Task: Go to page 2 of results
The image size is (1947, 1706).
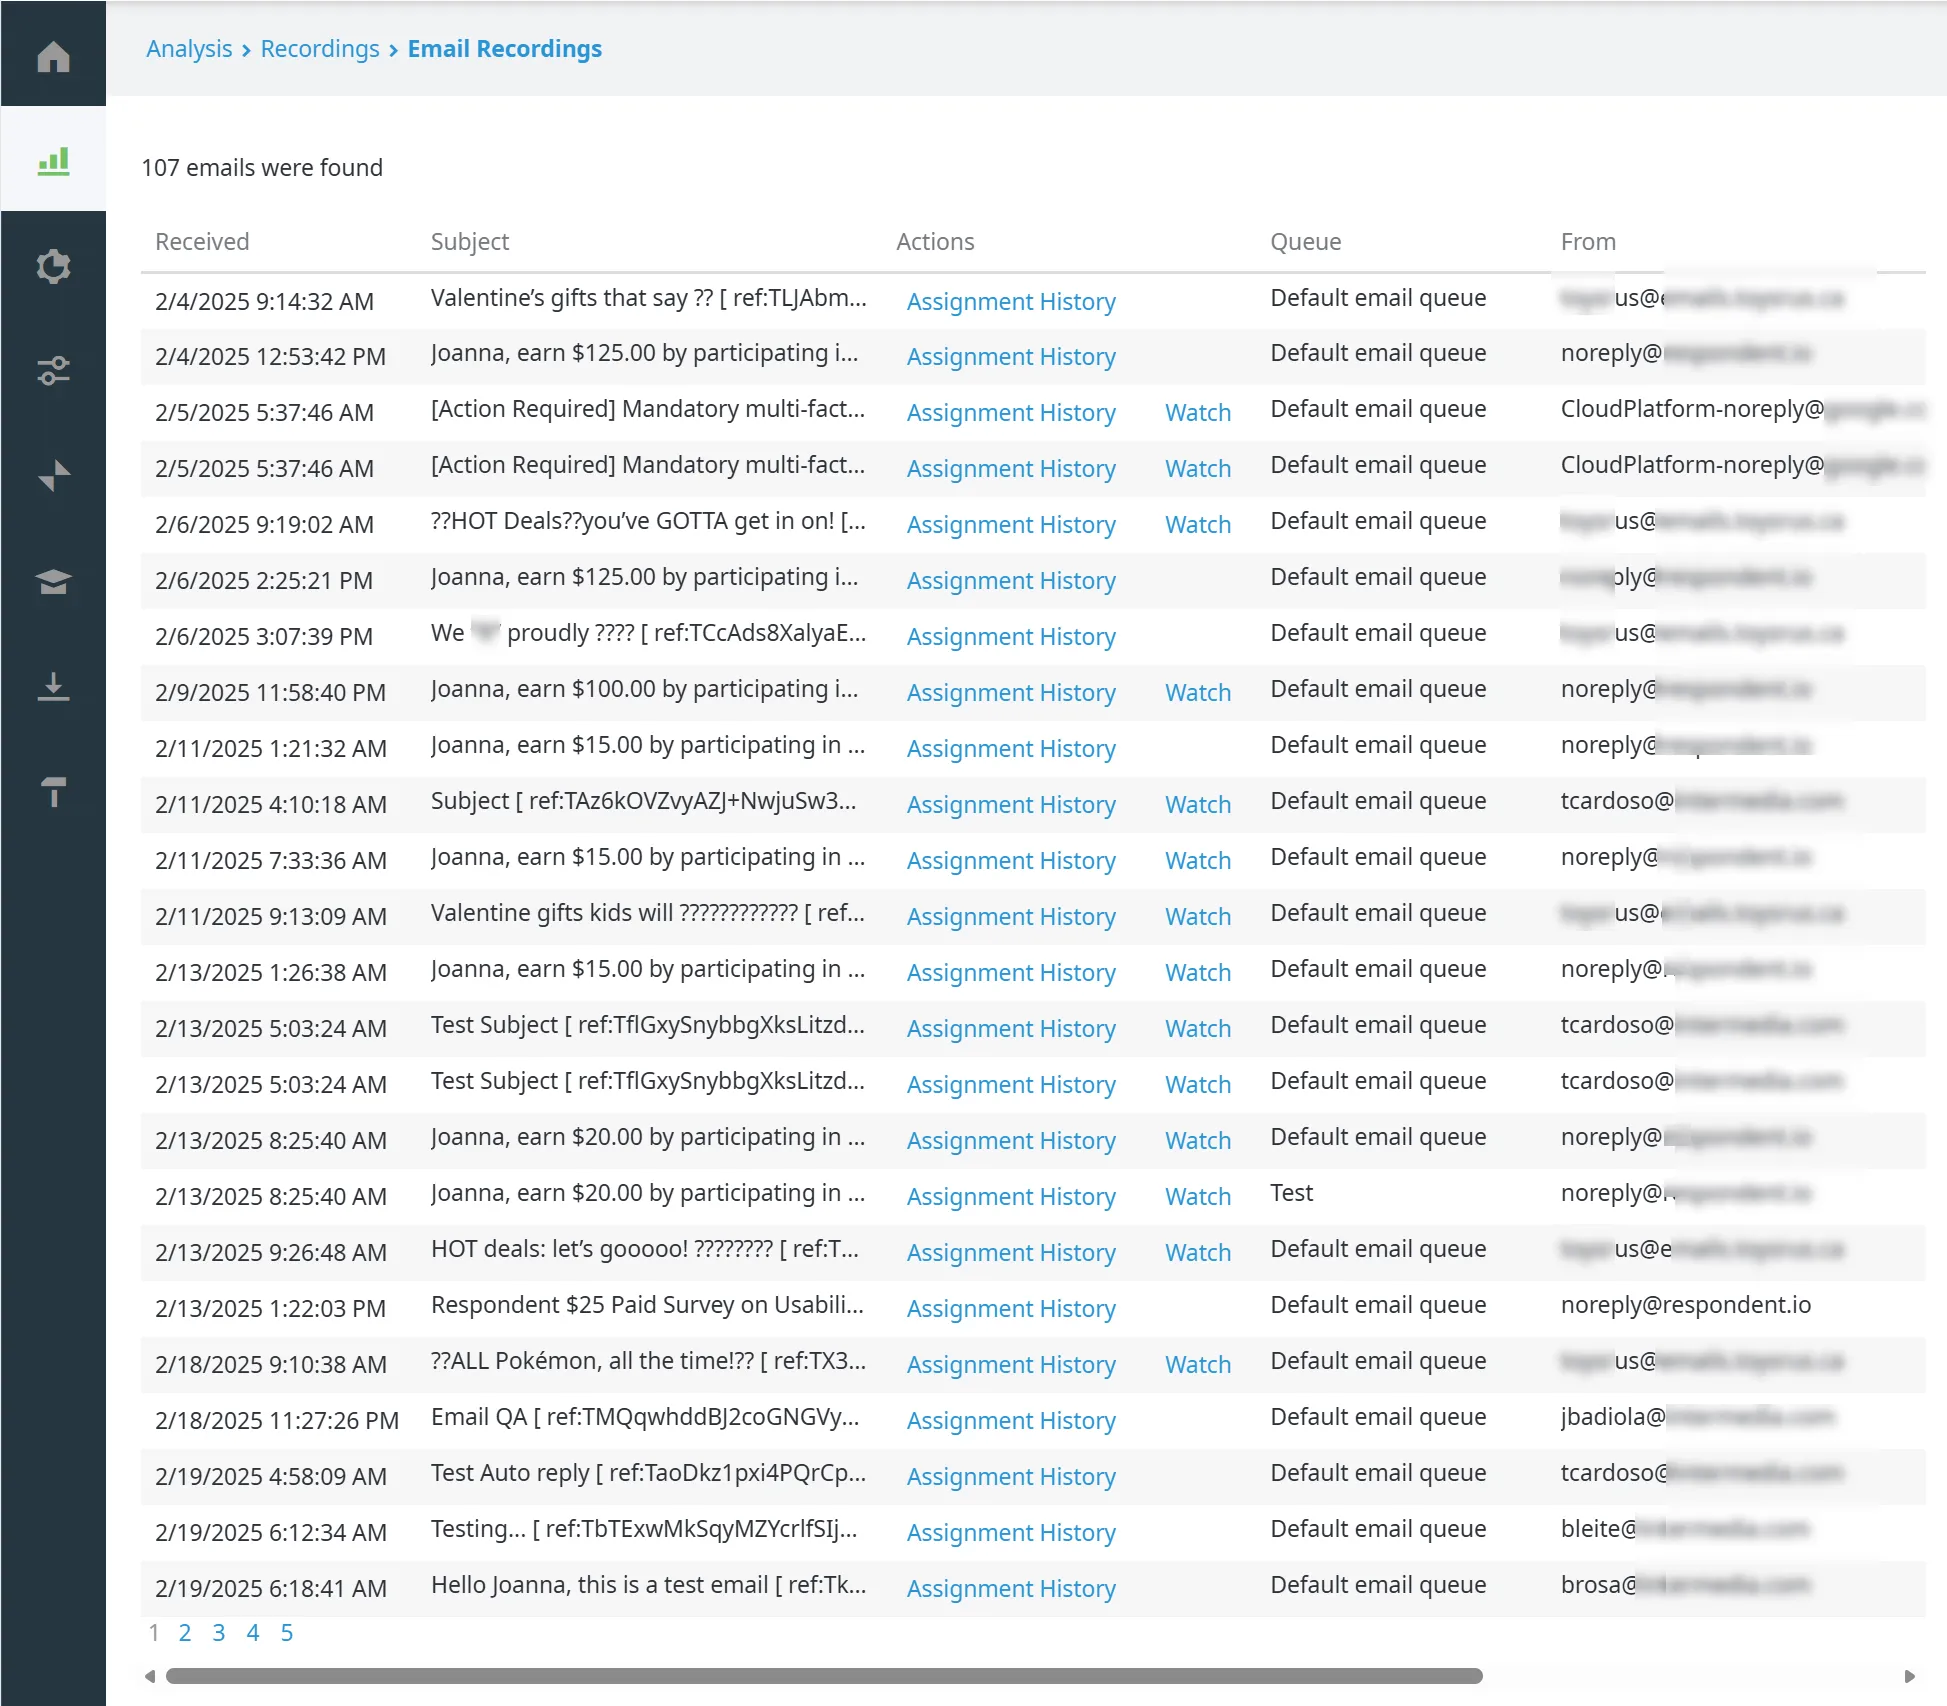Action: (x=185, y=1633)
